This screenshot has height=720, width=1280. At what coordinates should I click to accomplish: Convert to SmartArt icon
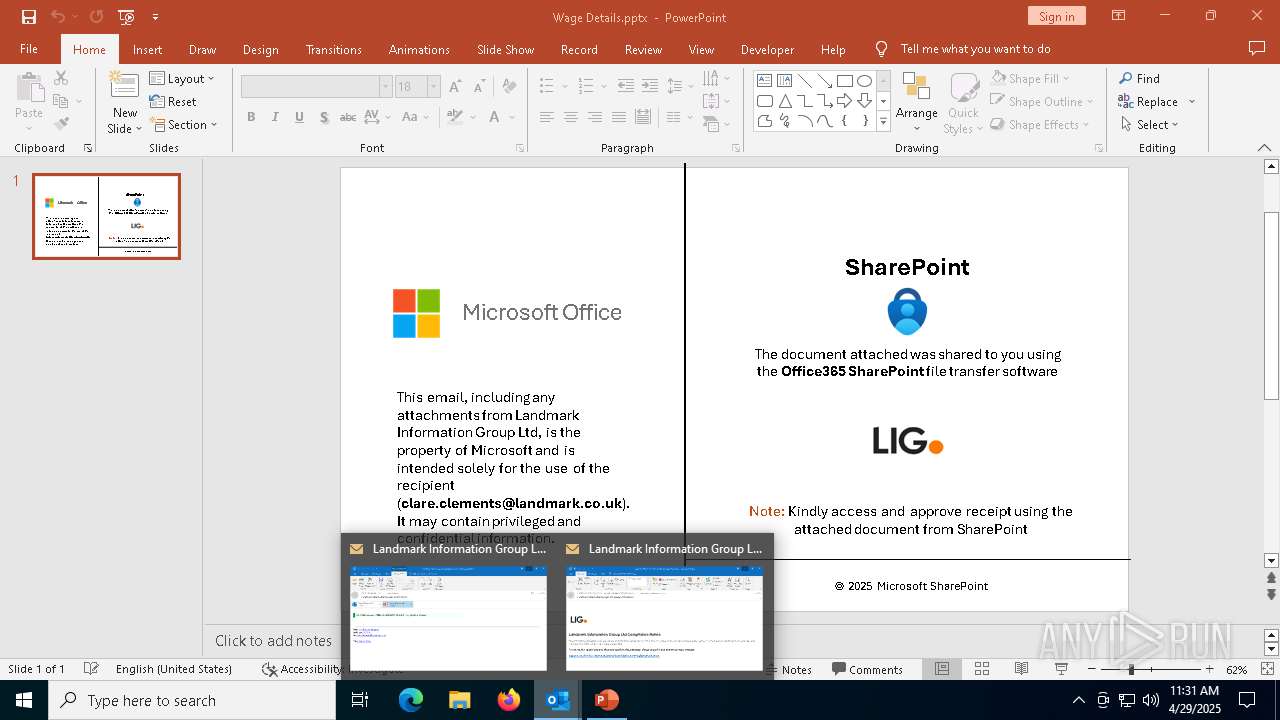pyautogui.click(x=716, y=125)
